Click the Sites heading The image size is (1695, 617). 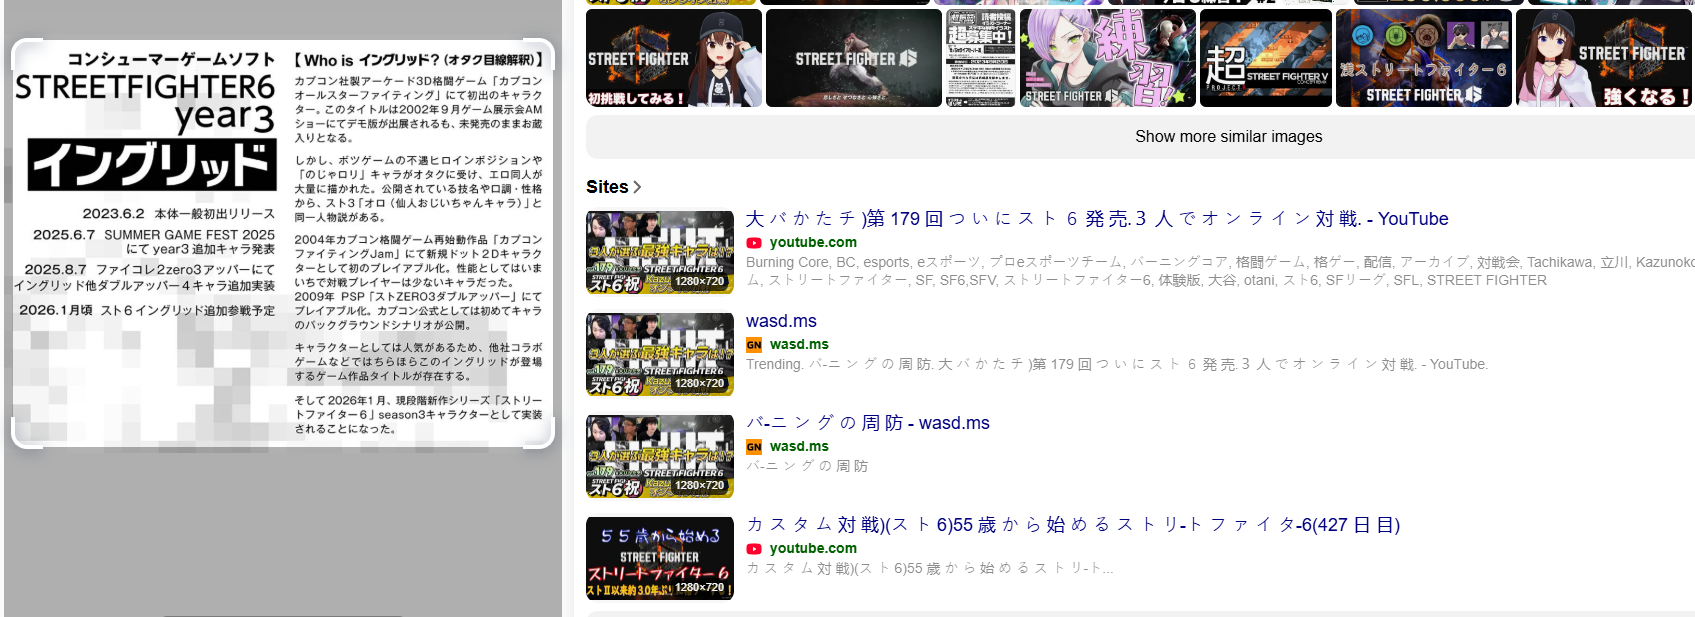(x=607, y=187)
